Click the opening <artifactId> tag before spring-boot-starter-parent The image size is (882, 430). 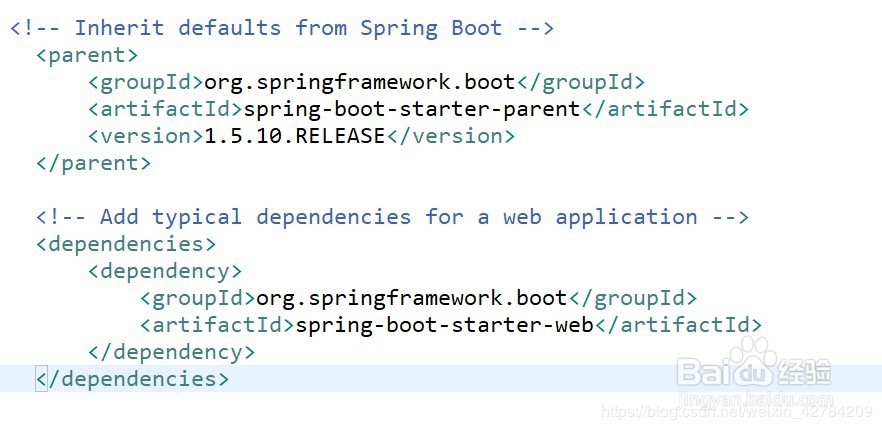165,109
